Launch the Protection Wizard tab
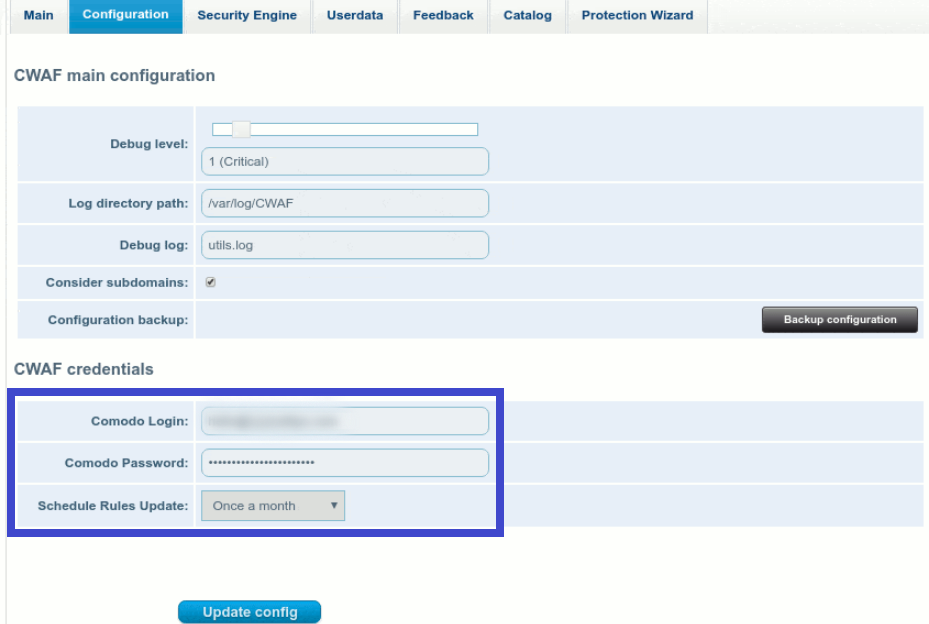The image size is (929, 624). [638, 16]
